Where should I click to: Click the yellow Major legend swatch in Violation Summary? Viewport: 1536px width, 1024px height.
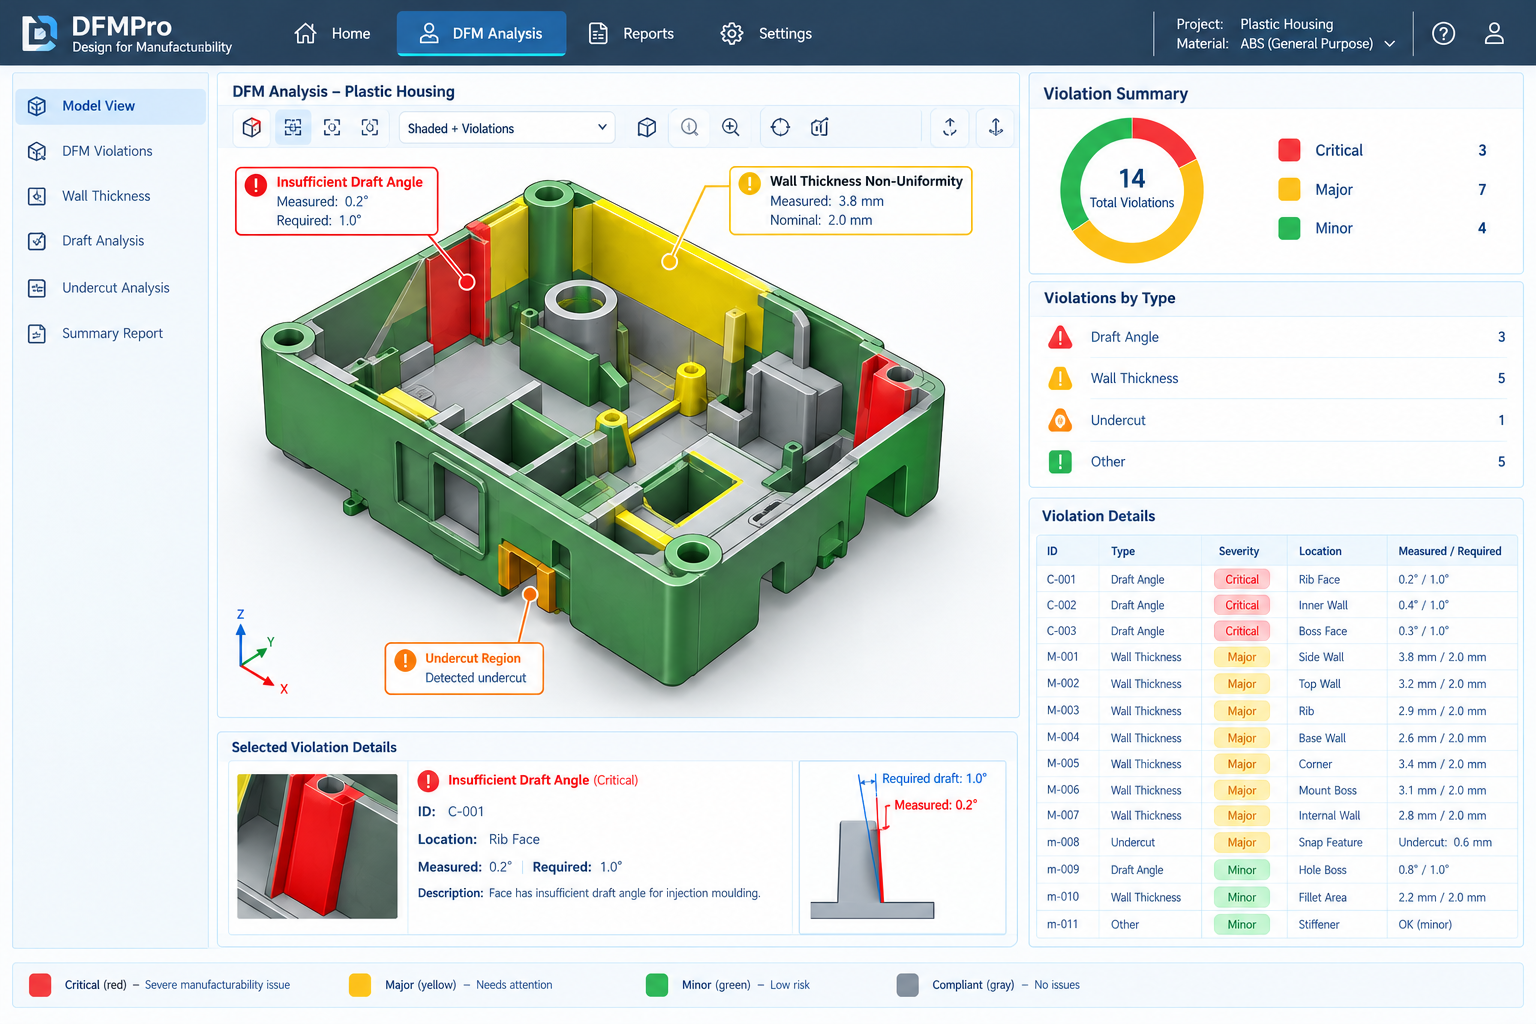click(1289, 189)
